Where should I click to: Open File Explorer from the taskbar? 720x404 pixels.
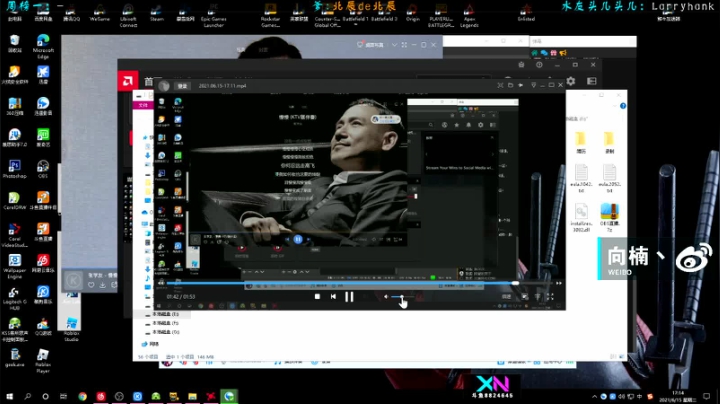point(192,396)
